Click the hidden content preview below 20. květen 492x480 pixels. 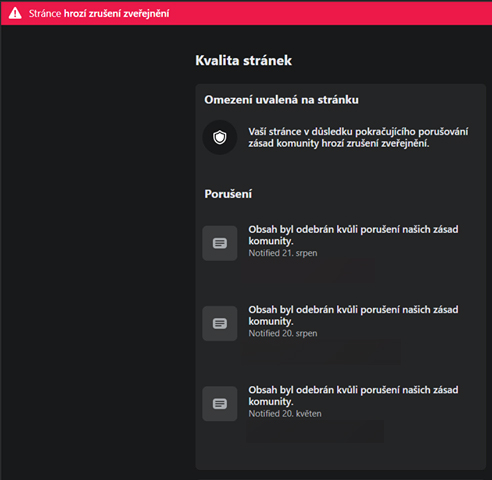315,431
